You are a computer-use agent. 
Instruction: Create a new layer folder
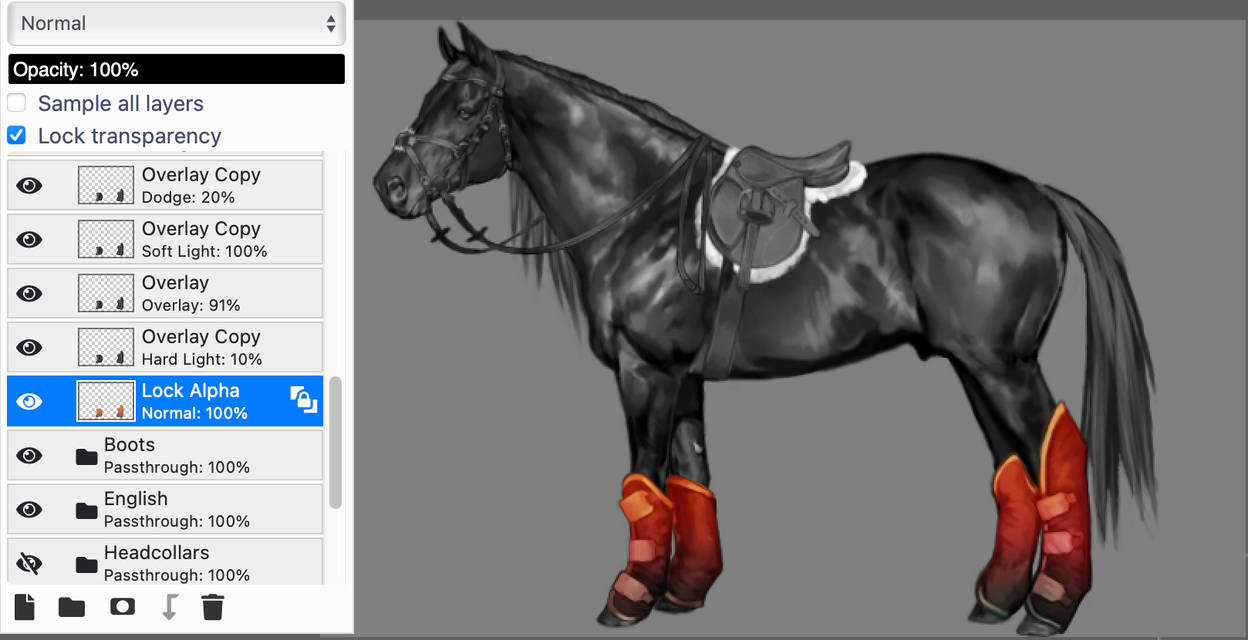[72, 606]
